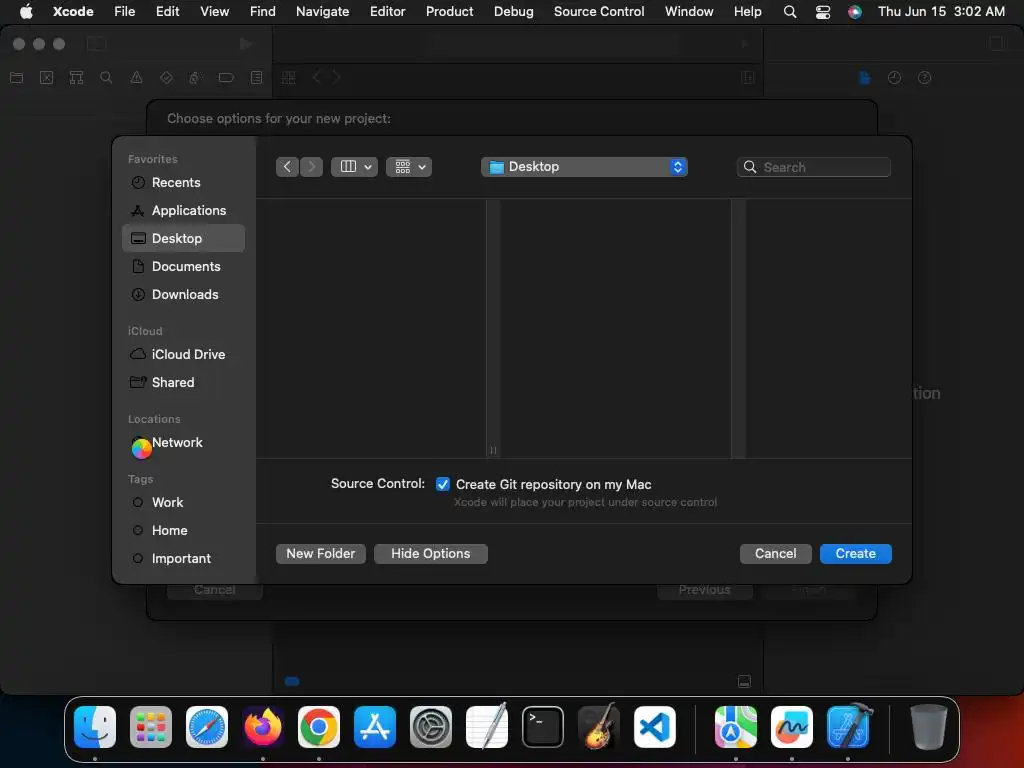The image size is (1024, 768).
Task: Open the related items grid icon
Action: (289, 78)
